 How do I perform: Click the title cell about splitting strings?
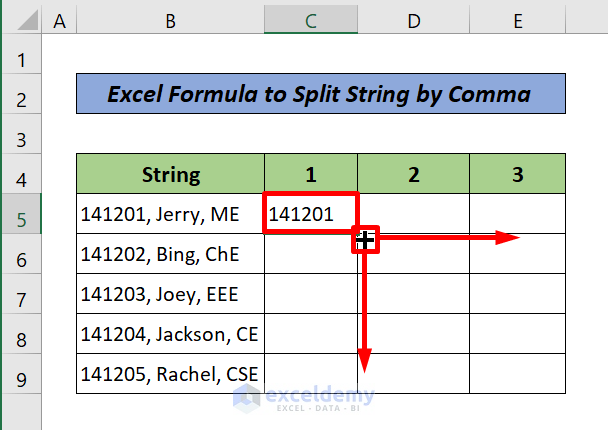320,96
